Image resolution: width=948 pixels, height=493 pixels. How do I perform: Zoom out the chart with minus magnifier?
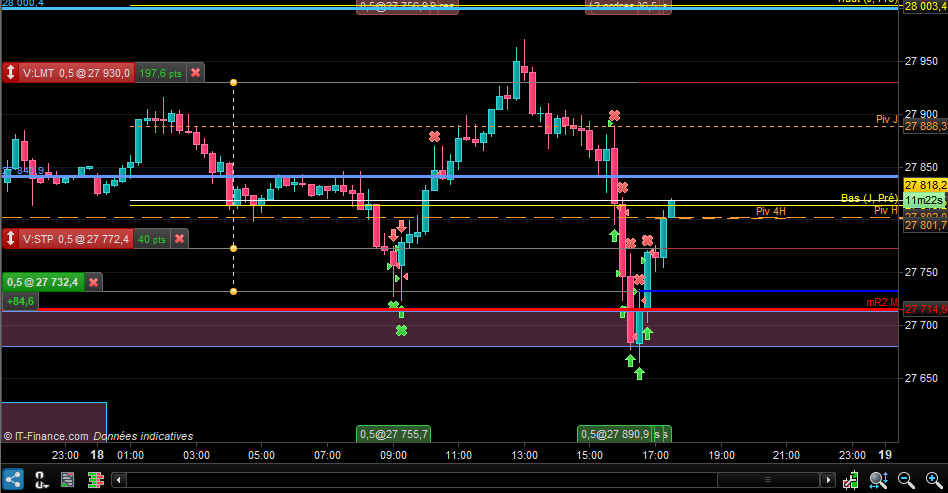tap(906, 480)
